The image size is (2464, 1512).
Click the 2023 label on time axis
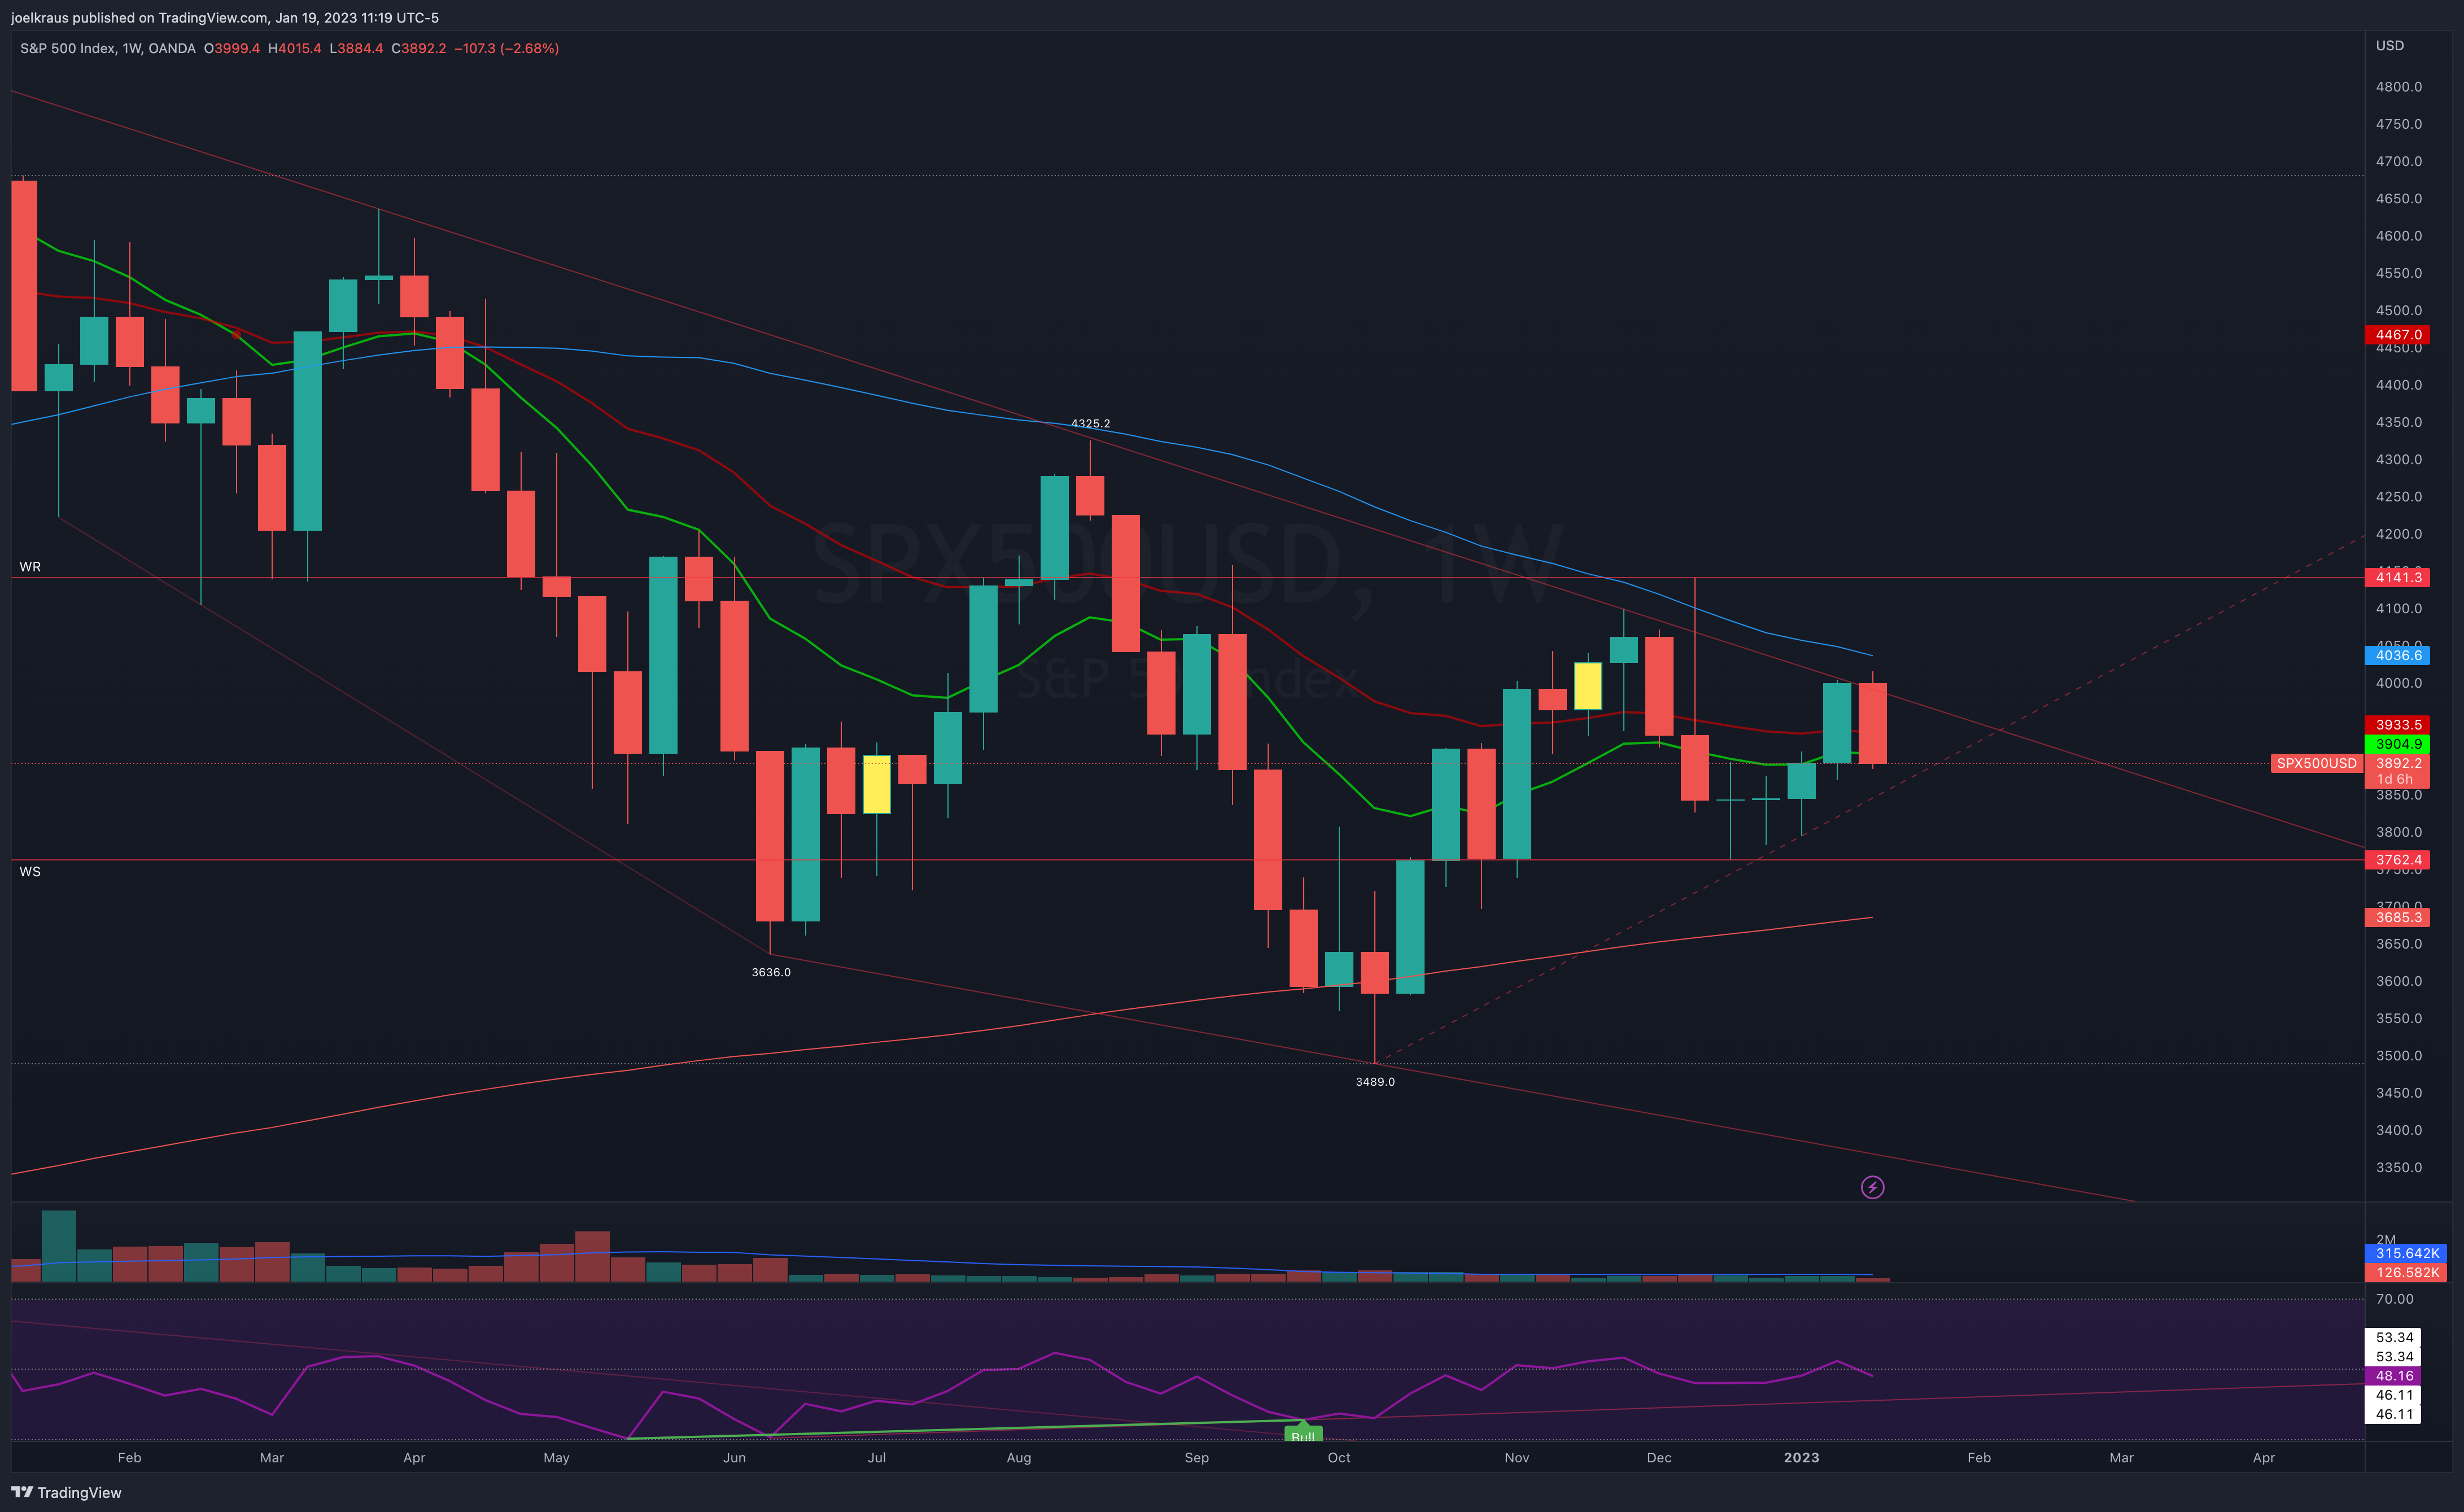pyautogui.click(x=1801, y=1457)
